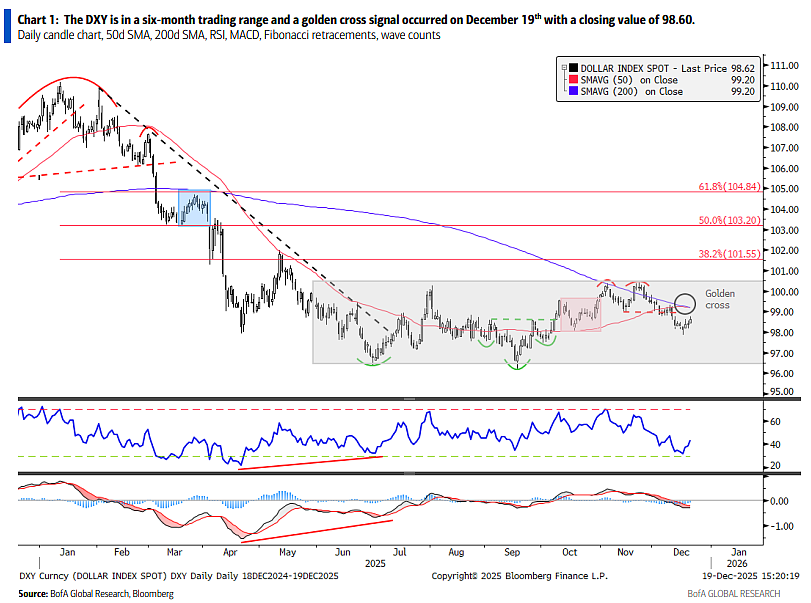Click red SMAVG (50) legend swatch

[573, 80]
